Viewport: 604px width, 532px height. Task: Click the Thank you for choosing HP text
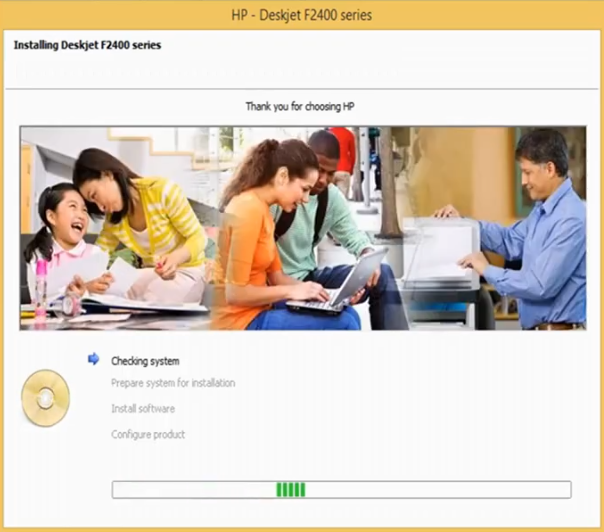click(300, 106)
